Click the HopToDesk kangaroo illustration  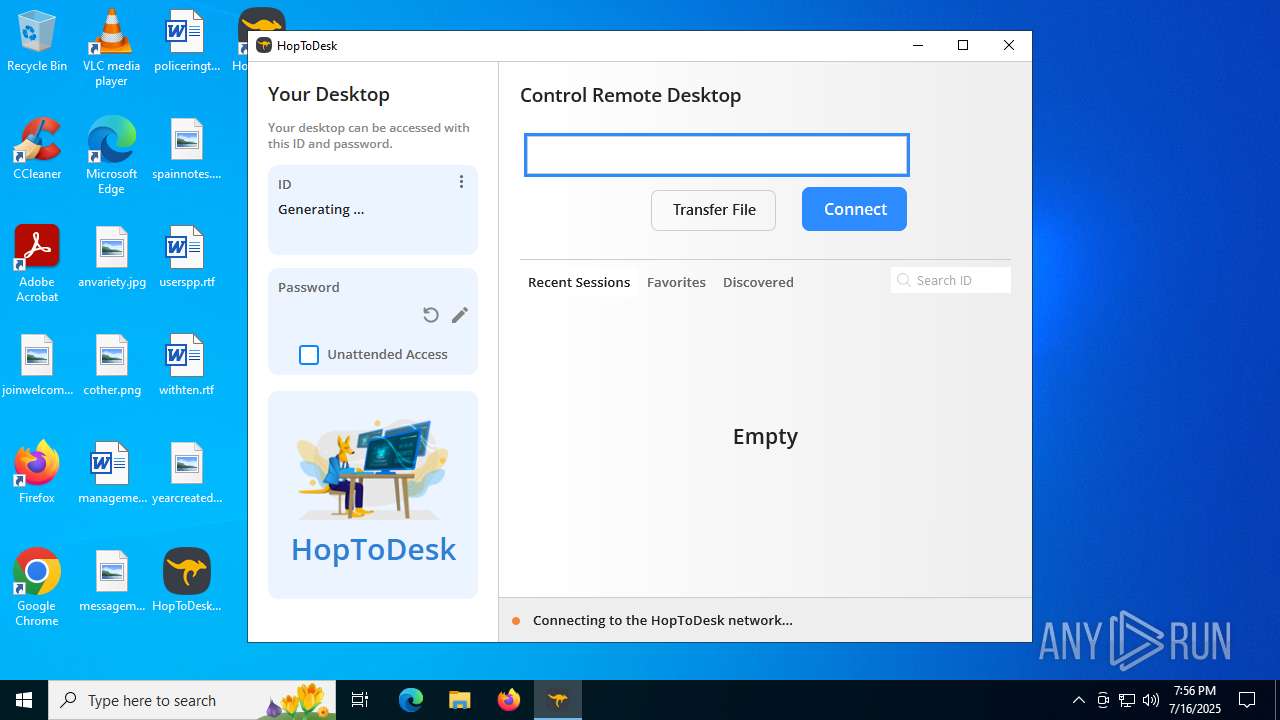point(373,469)
